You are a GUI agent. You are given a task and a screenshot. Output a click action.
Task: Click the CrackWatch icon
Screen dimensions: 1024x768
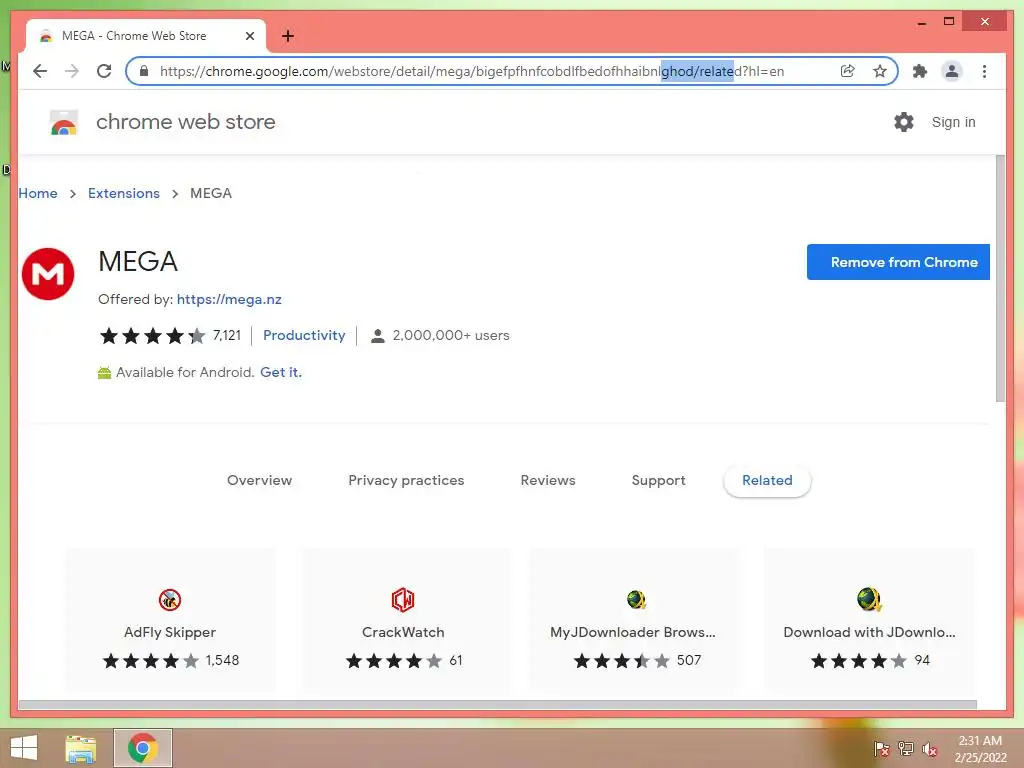(403, 600)
